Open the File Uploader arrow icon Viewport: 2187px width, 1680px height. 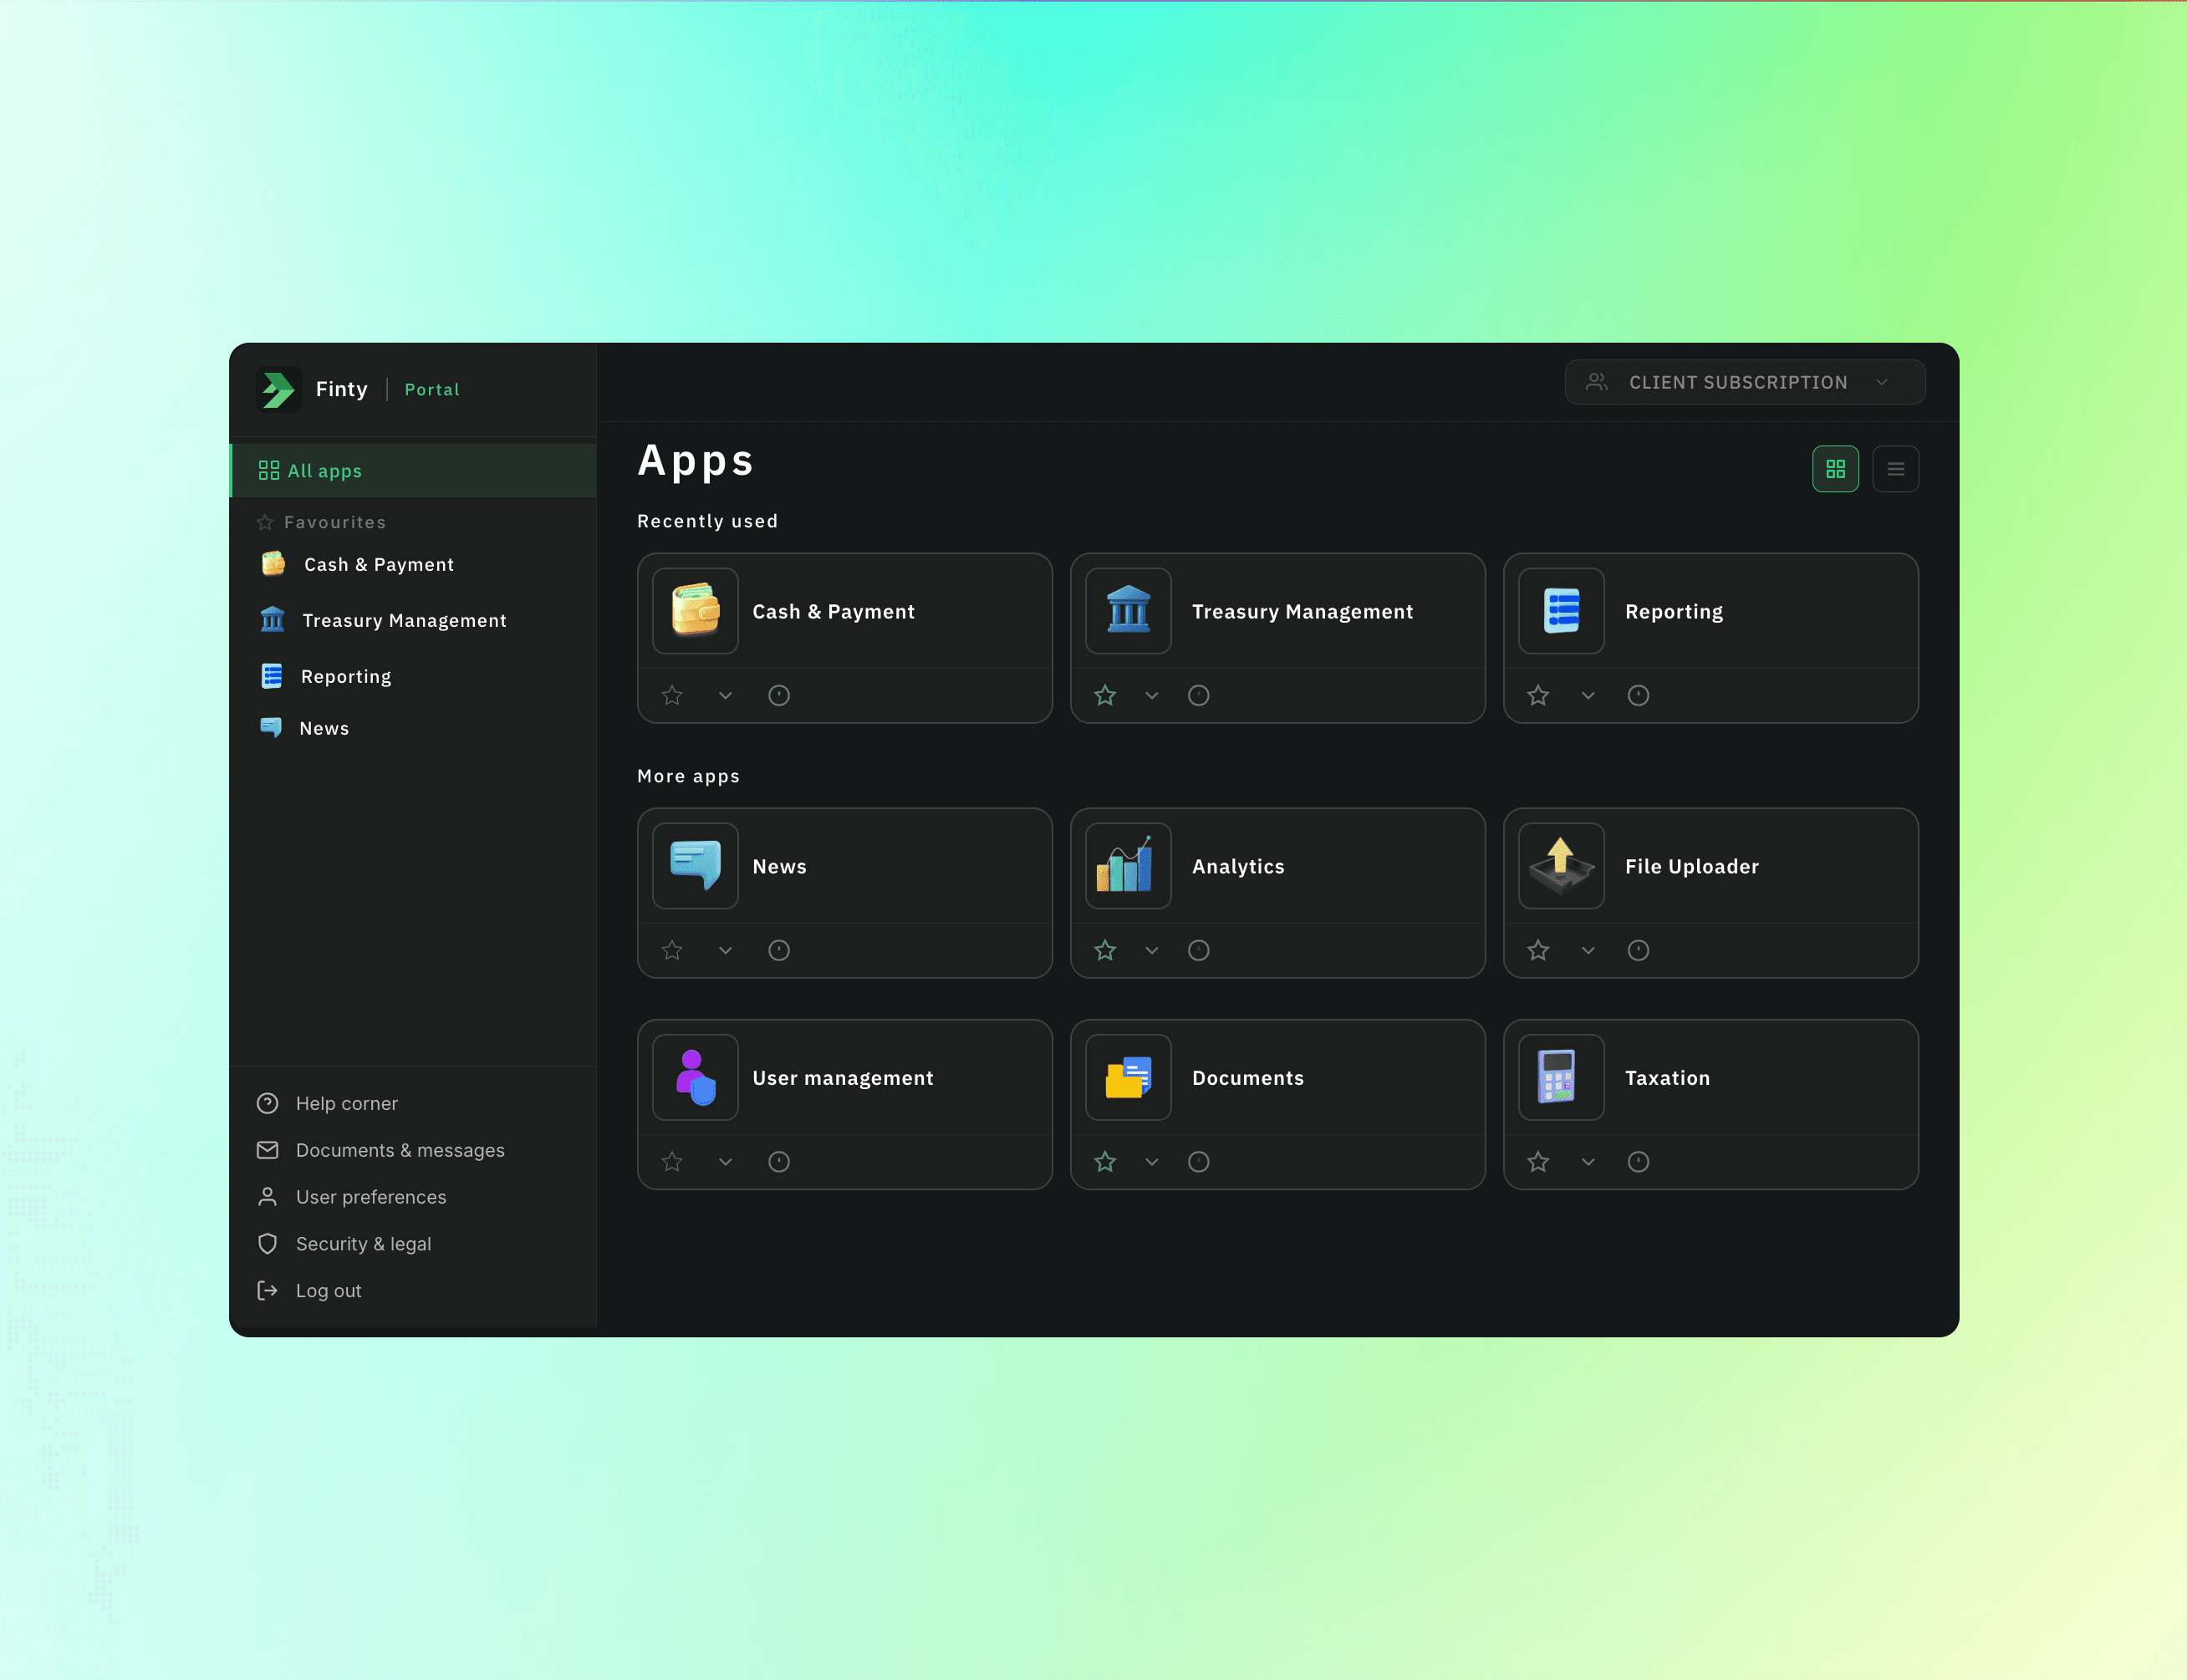[1561, 866]
